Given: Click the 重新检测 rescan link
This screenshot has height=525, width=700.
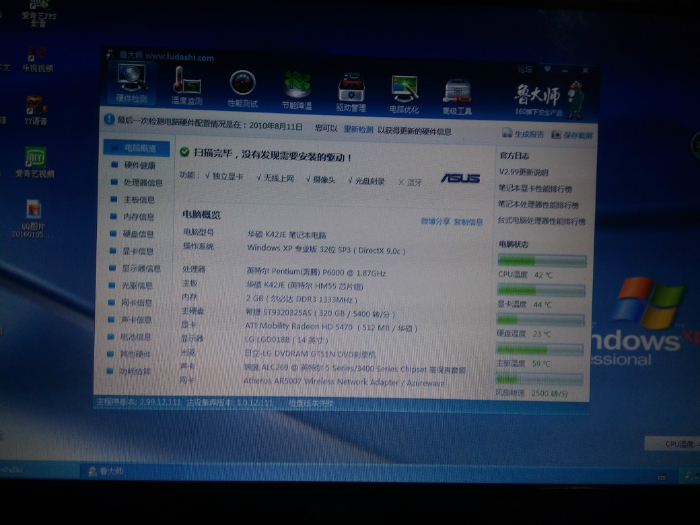Looking at the screenshot, I should (x=358, y=129).
